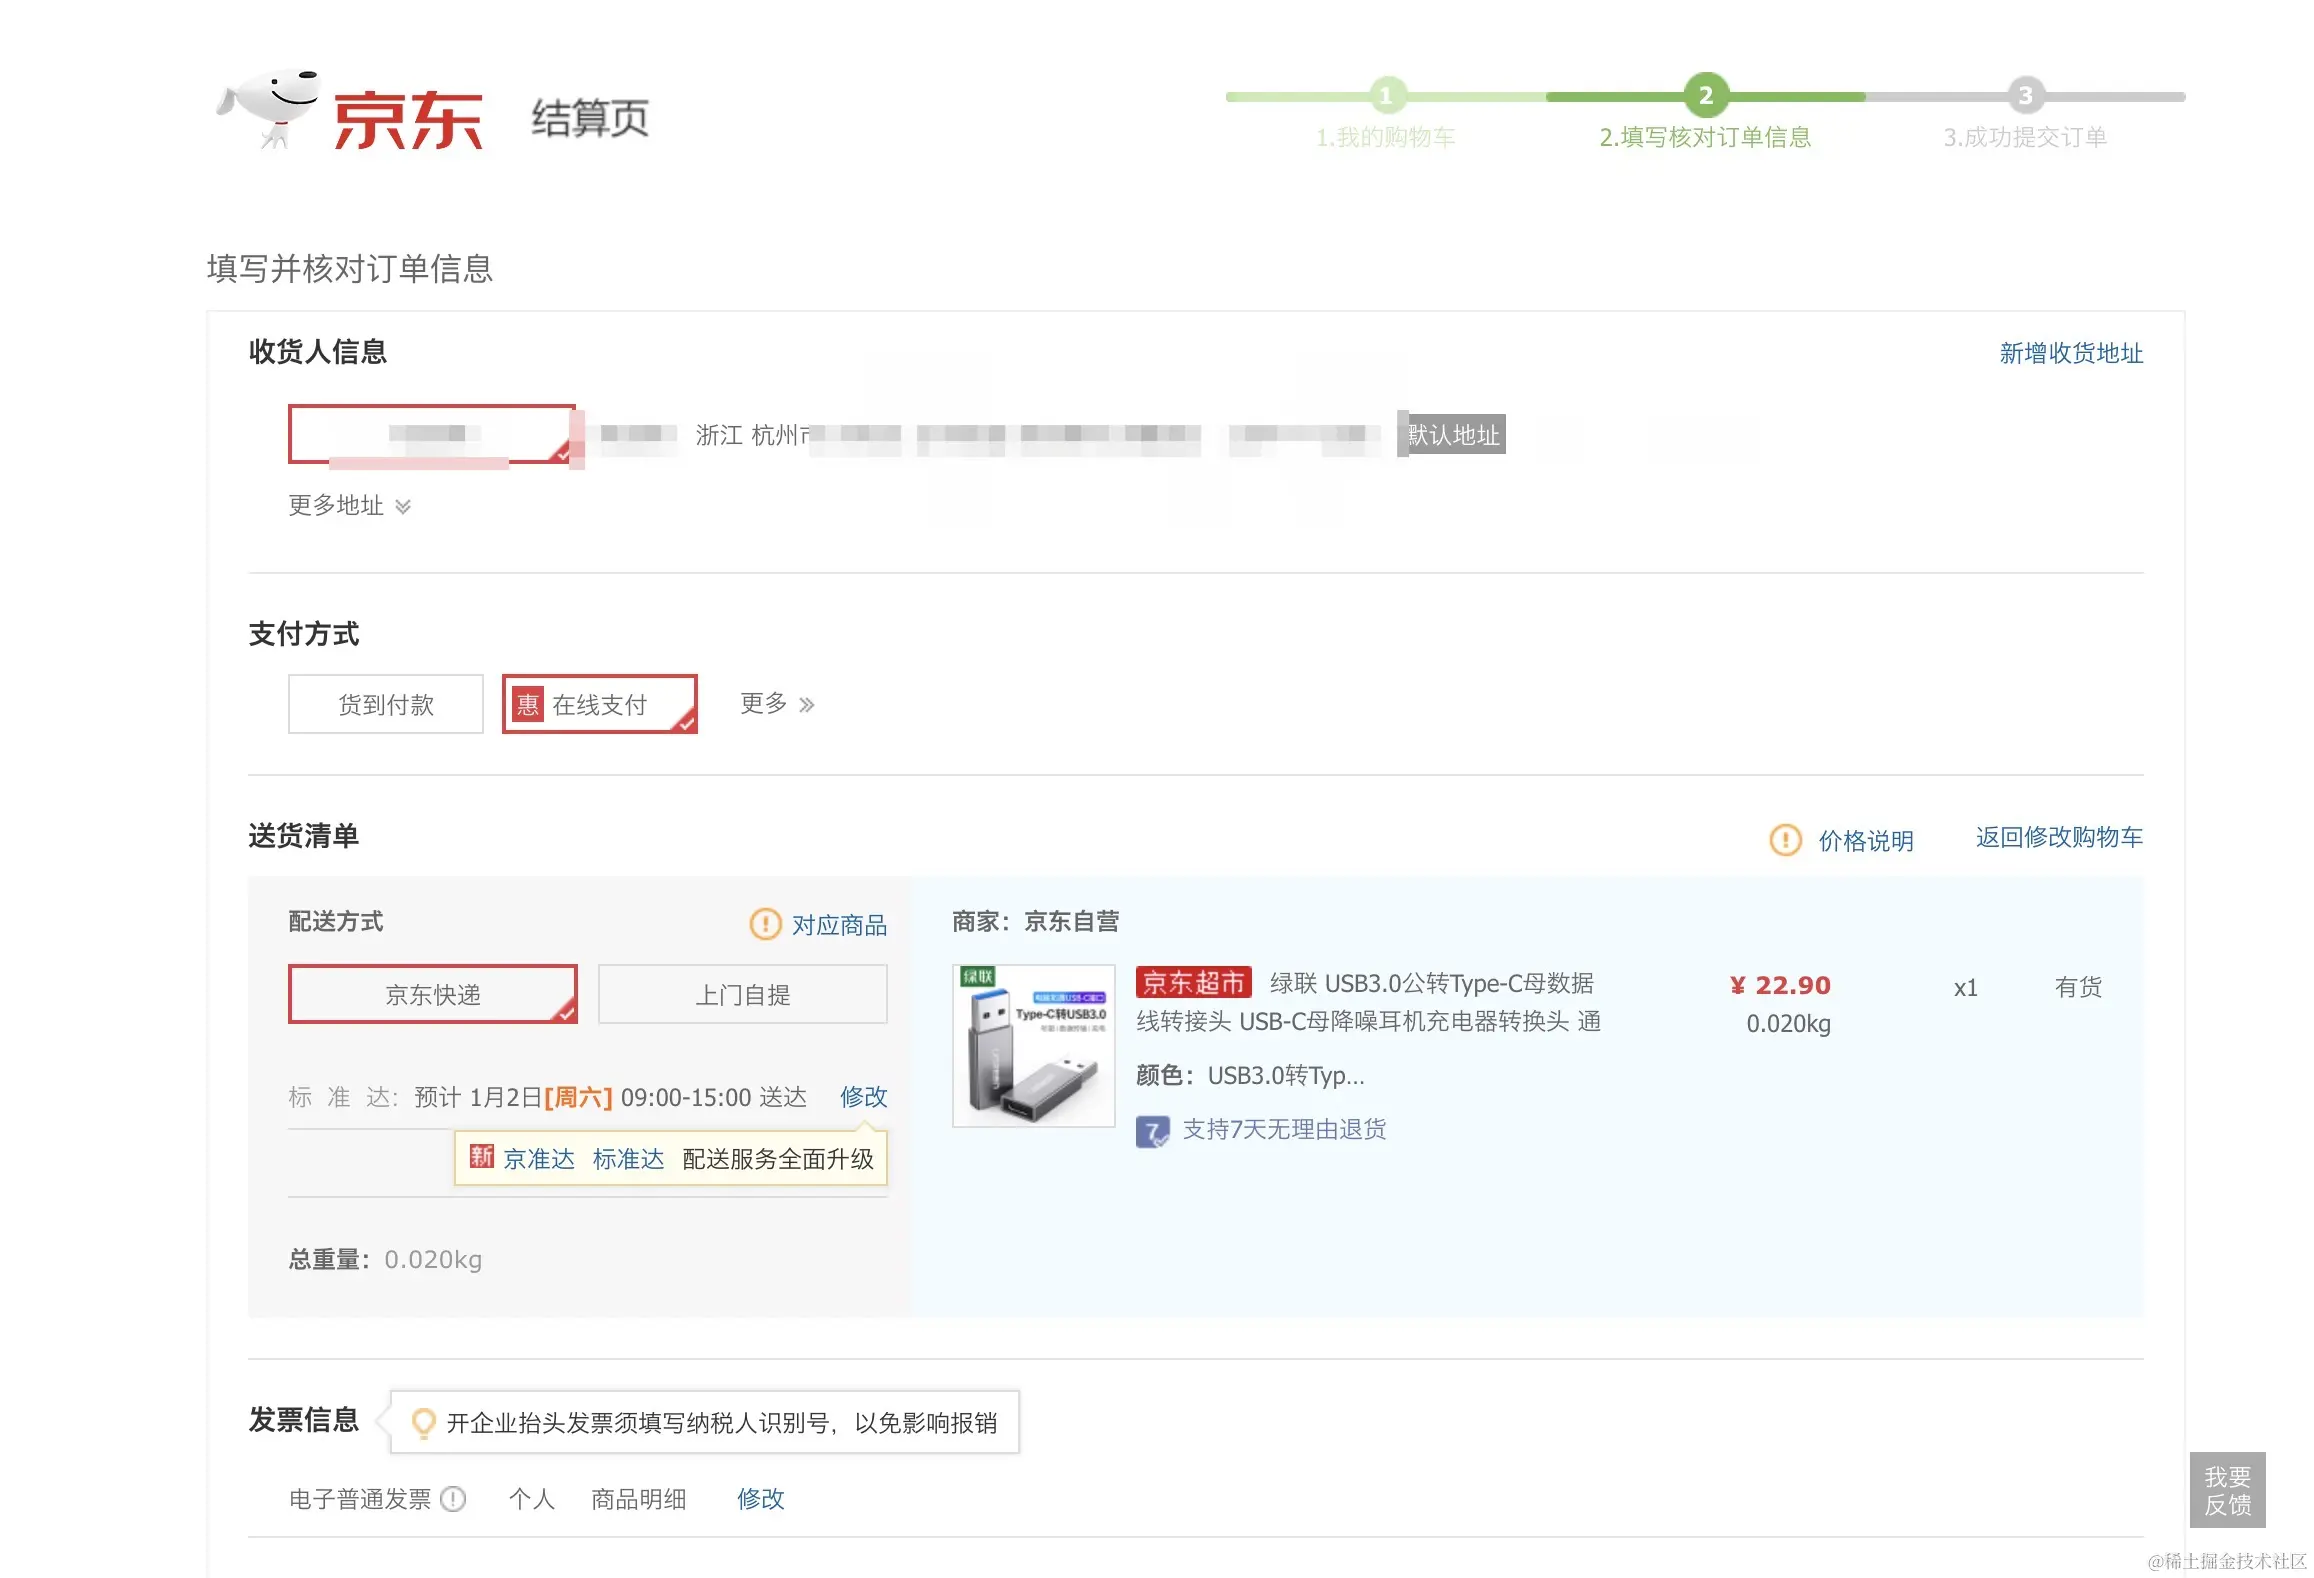Click the 7-day return badge icon

pos(1152,1131)
